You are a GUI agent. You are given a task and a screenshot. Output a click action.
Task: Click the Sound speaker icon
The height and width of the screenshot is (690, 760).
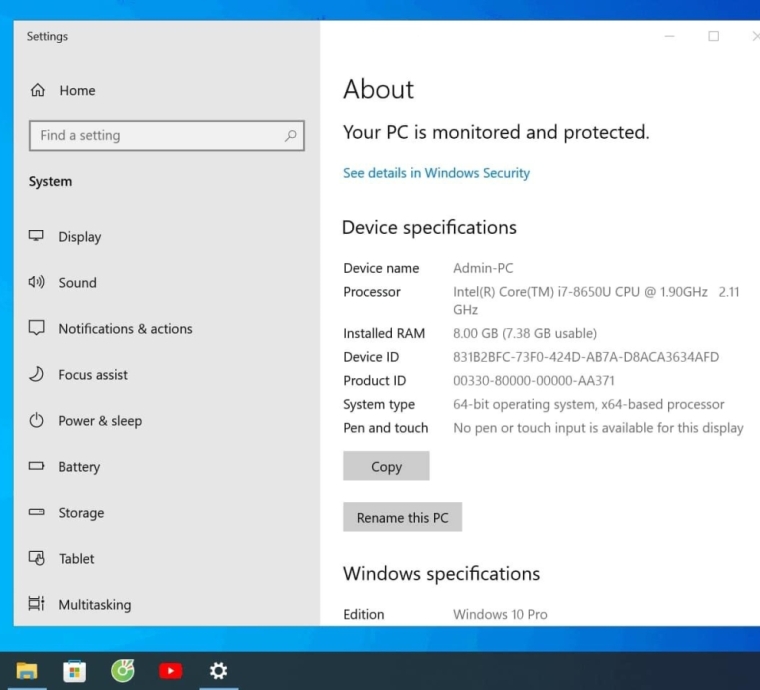point(36,282)
